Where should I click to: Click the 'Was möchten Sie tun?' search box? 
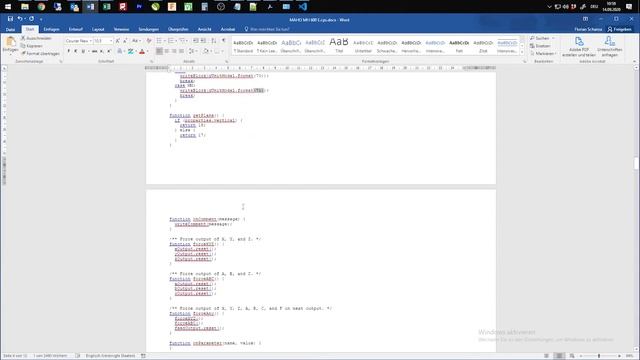pyautogui.click(x=267, y=29)
